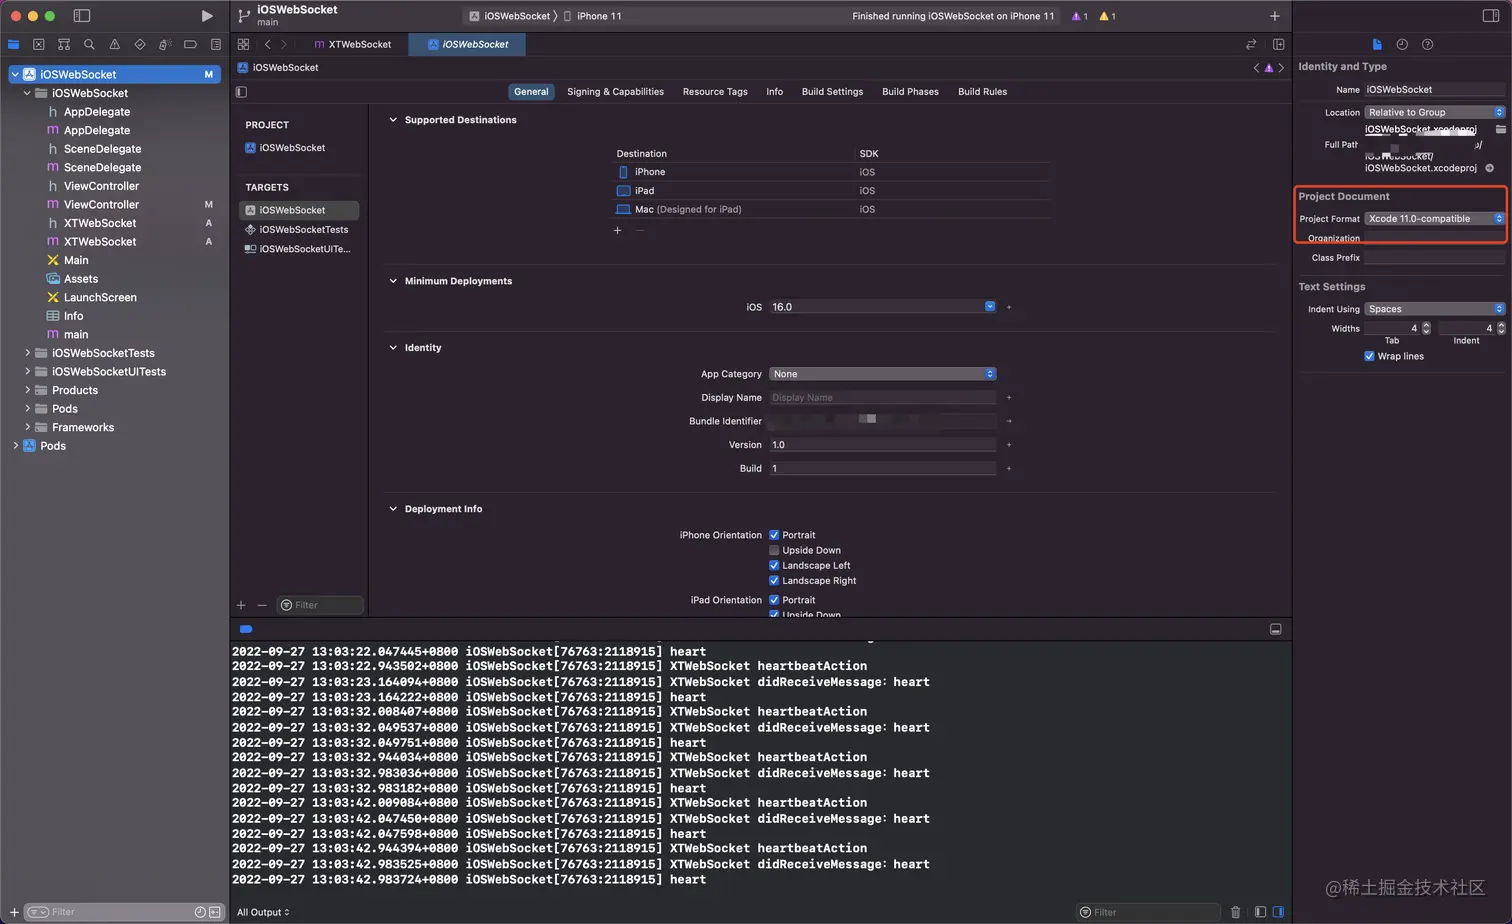This screenshot has width=1512, height=924.
Task: Expand the Pods project in navigator
Action: 15,446
